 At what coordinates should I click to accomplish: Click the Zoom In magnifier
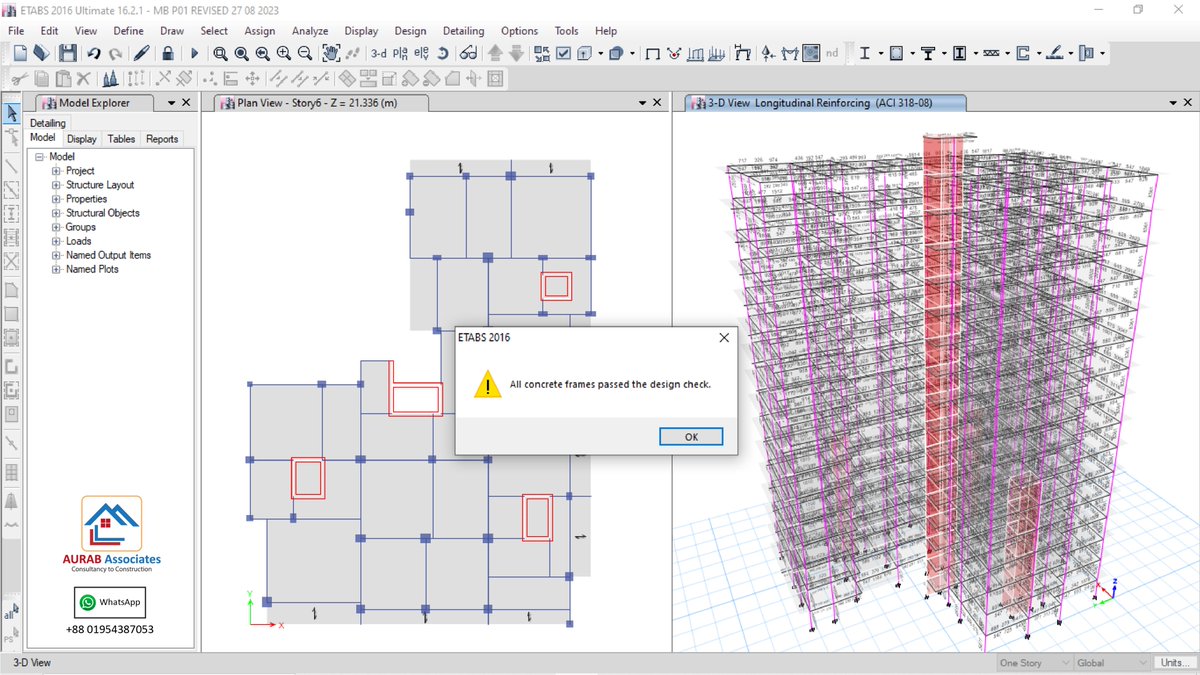[x=284, y=53]
